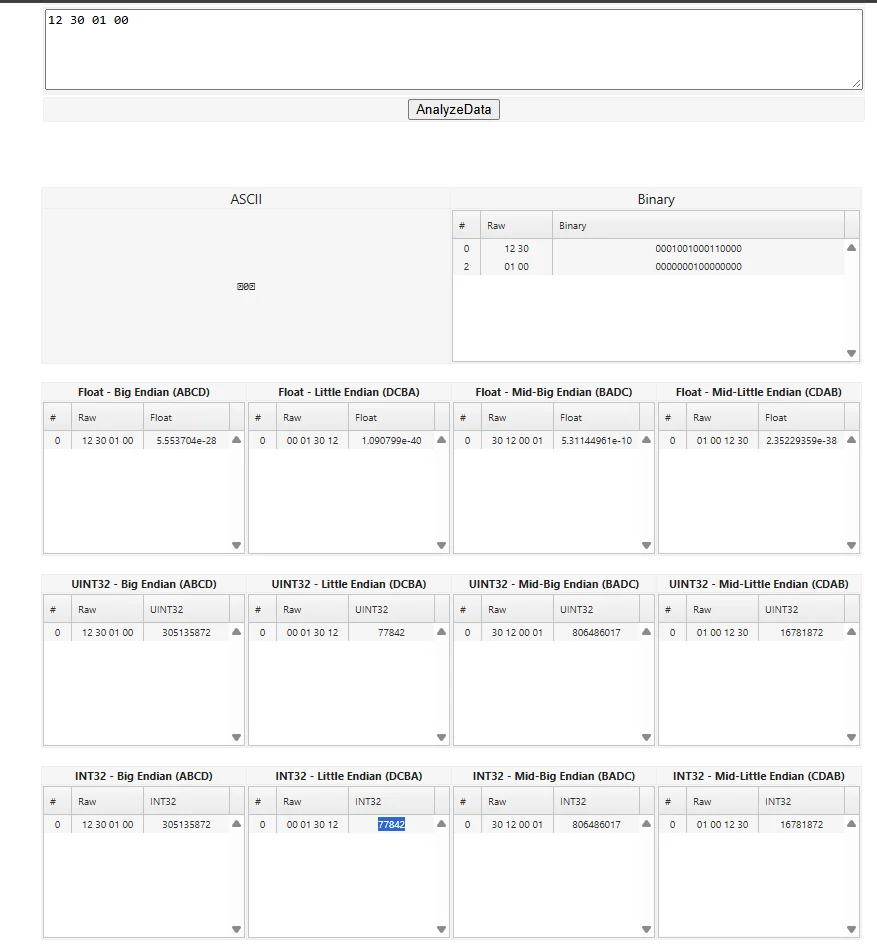Click binary value 0001001000110000
This screenshot has width=877, height=947.
coord(698,248)
